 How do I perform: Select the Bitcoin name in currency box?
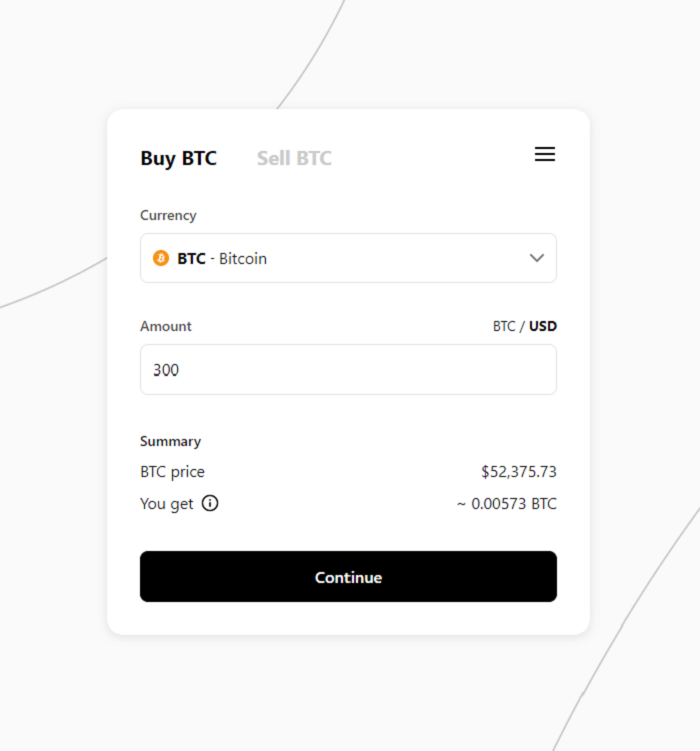[x=243, y=259]
